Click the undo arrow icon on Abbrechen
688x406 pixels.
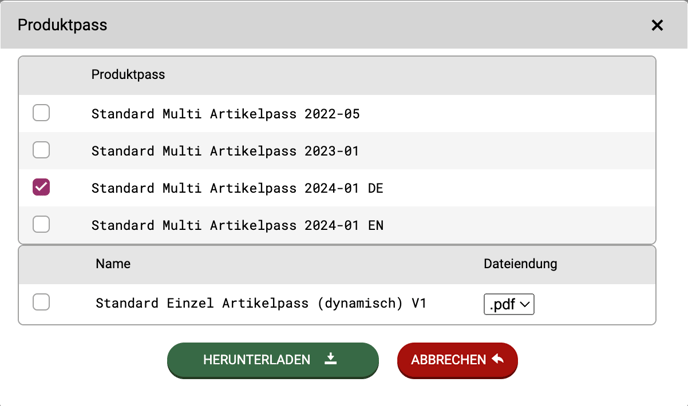(498, 359)
